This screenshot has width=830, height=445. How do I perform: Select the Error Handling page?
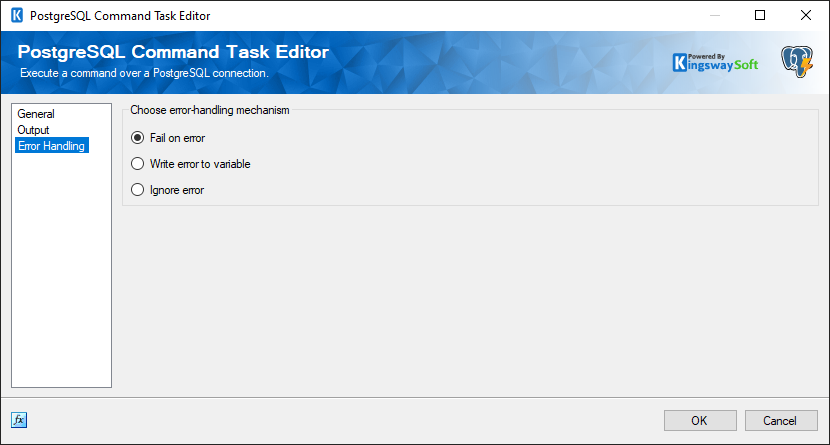(52, 146)
